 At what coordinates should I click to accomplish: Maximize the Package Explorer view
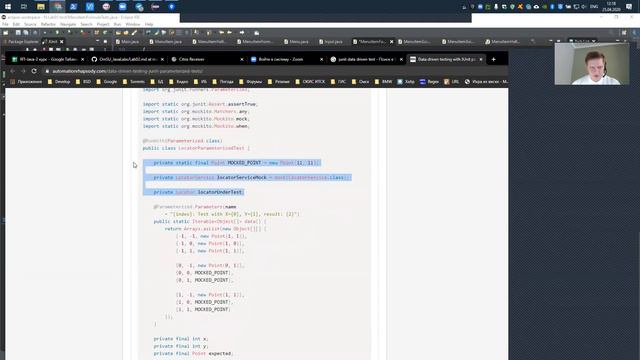[x=105, y=41]
